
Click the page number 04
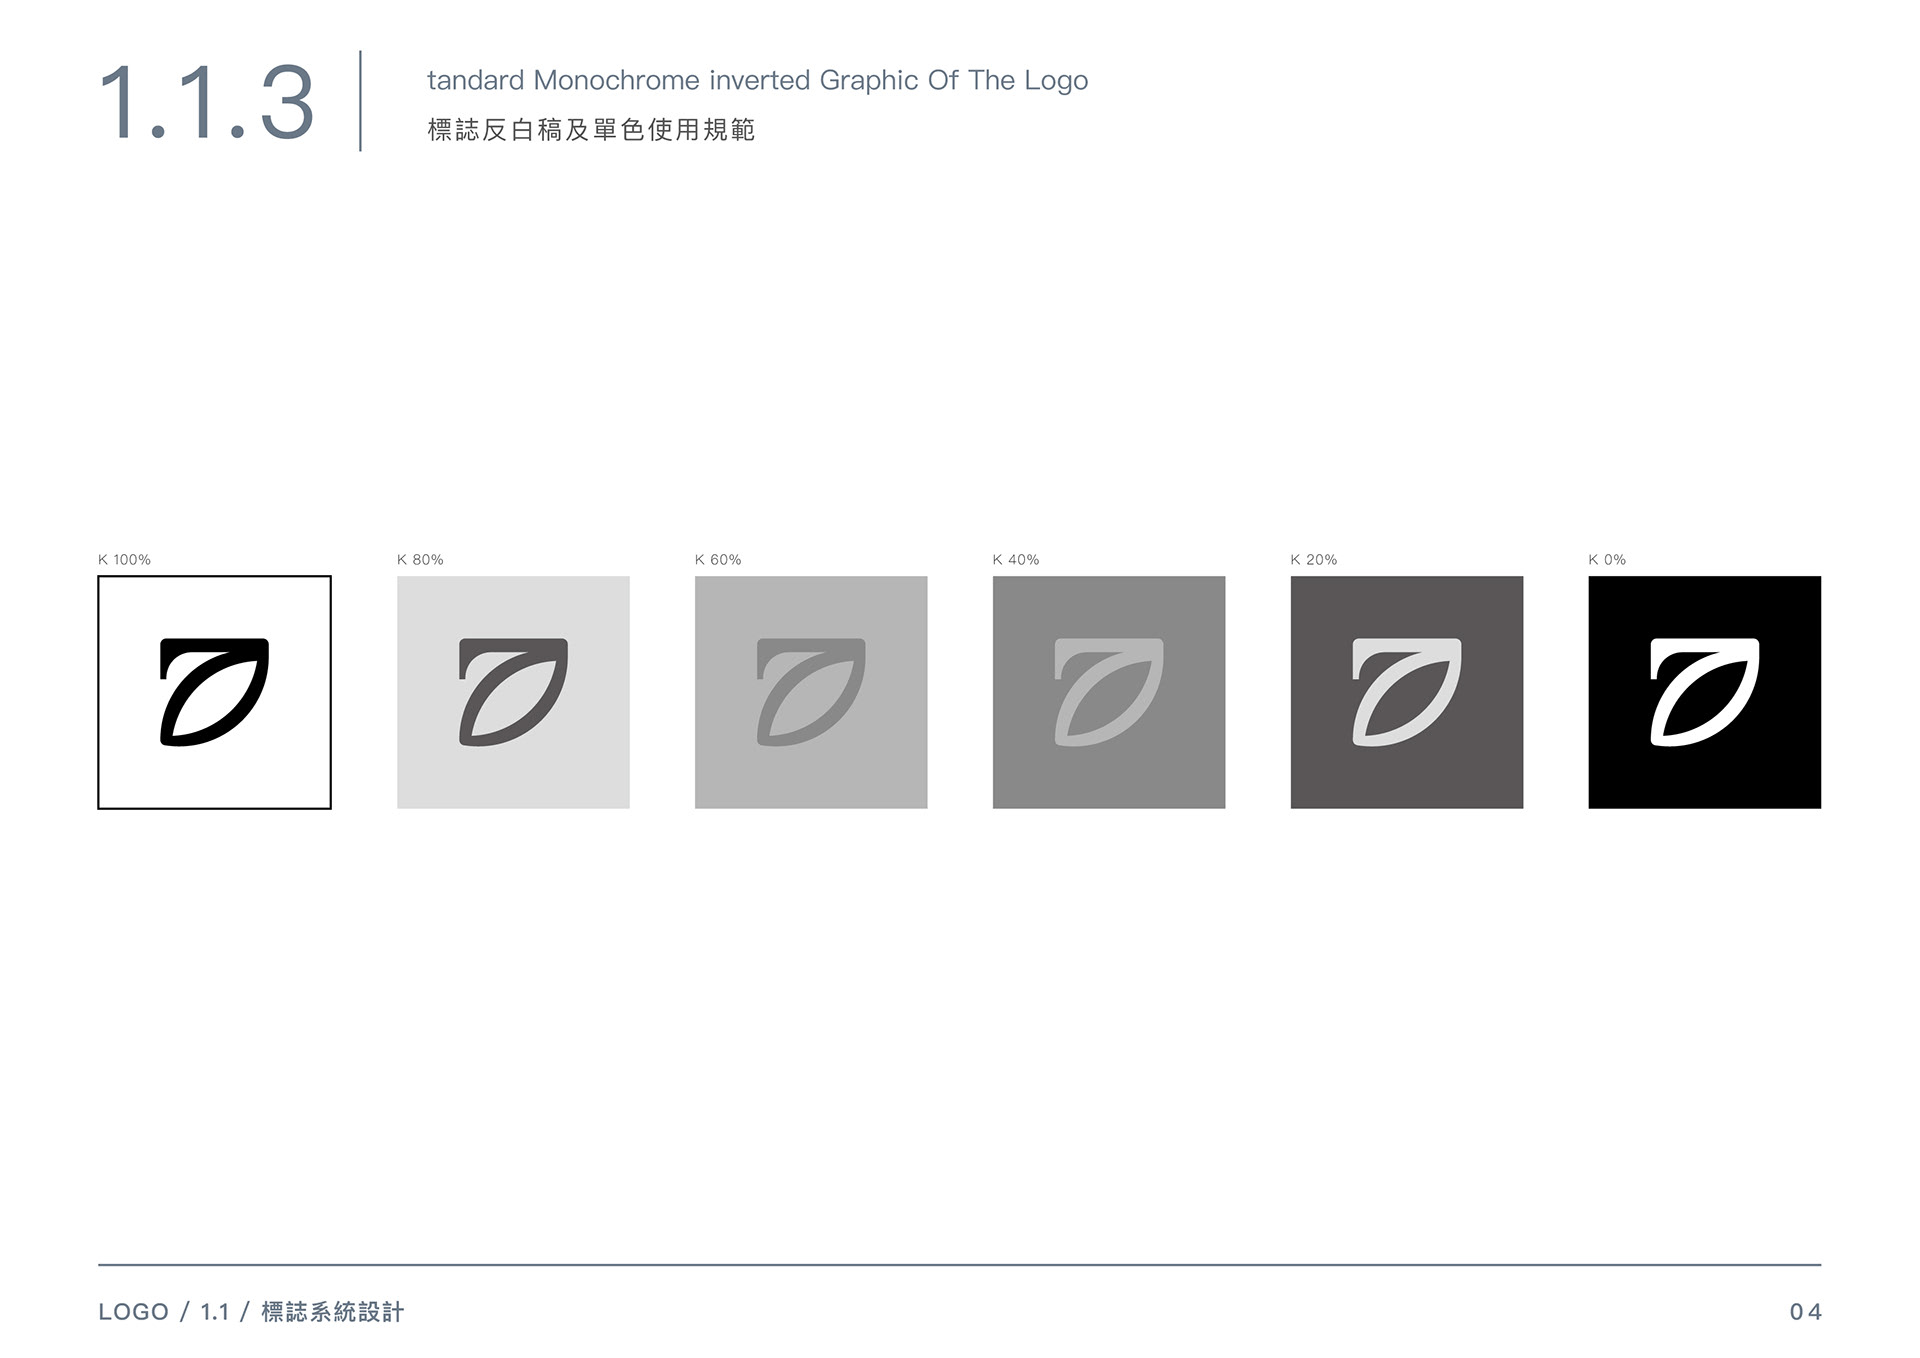(x=1806, y=1312)
